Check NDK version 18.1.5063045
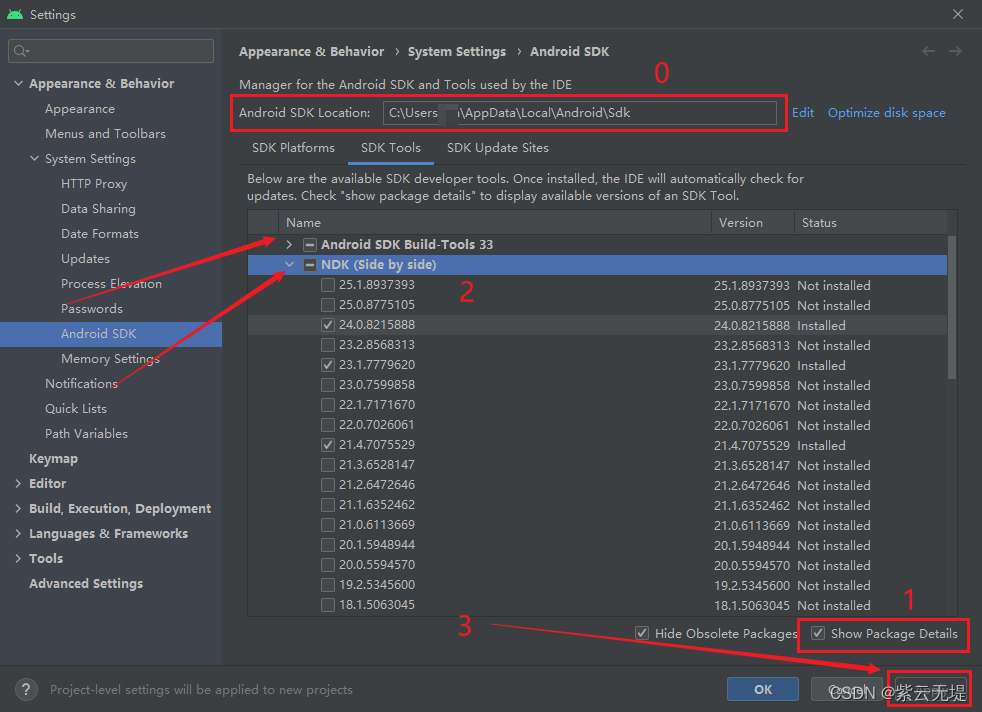The width and height of the screenshot is (982, 712). [328, 605]
